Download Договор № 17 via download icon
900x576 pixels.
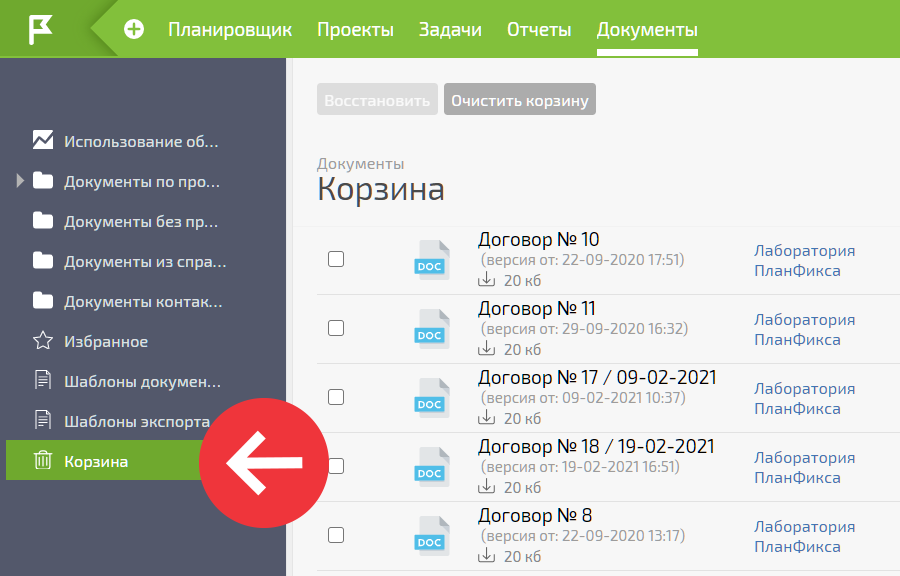click(x=486, y=417)
